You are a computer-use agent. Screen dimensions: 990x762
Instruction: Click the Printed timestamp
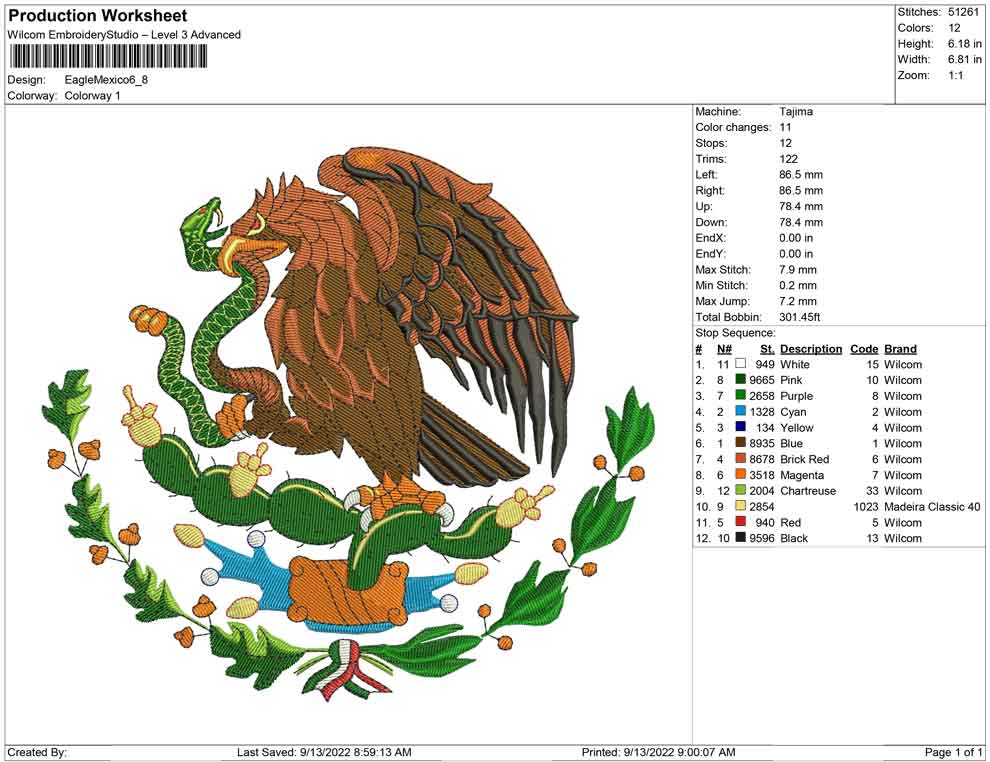pos(658,752)
